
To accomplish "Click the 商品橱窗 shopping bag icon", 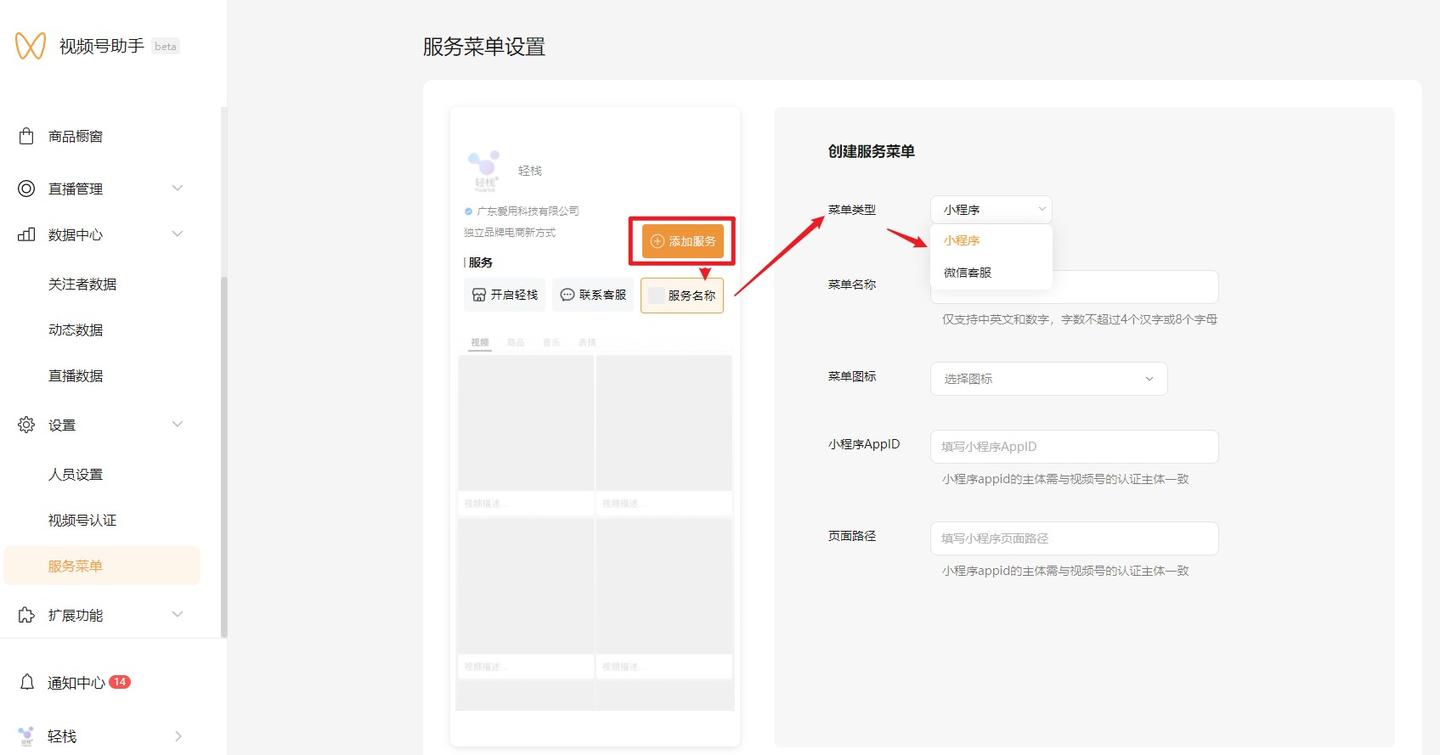I will click(27, 136).
